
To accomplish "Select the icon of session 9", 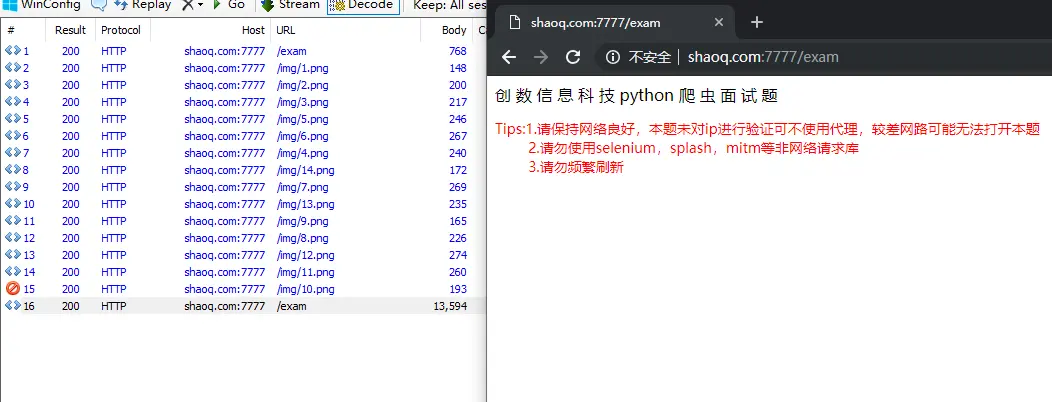I will [12, 187].
